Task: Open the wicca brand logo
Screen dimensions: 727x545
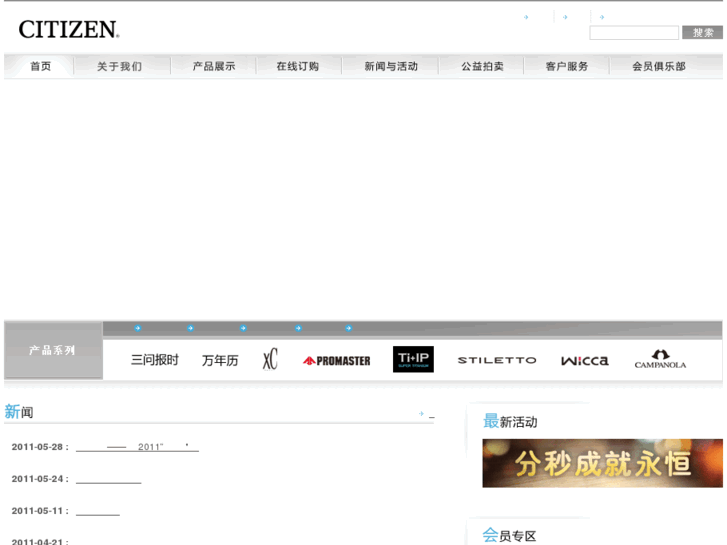Action: 585,361
